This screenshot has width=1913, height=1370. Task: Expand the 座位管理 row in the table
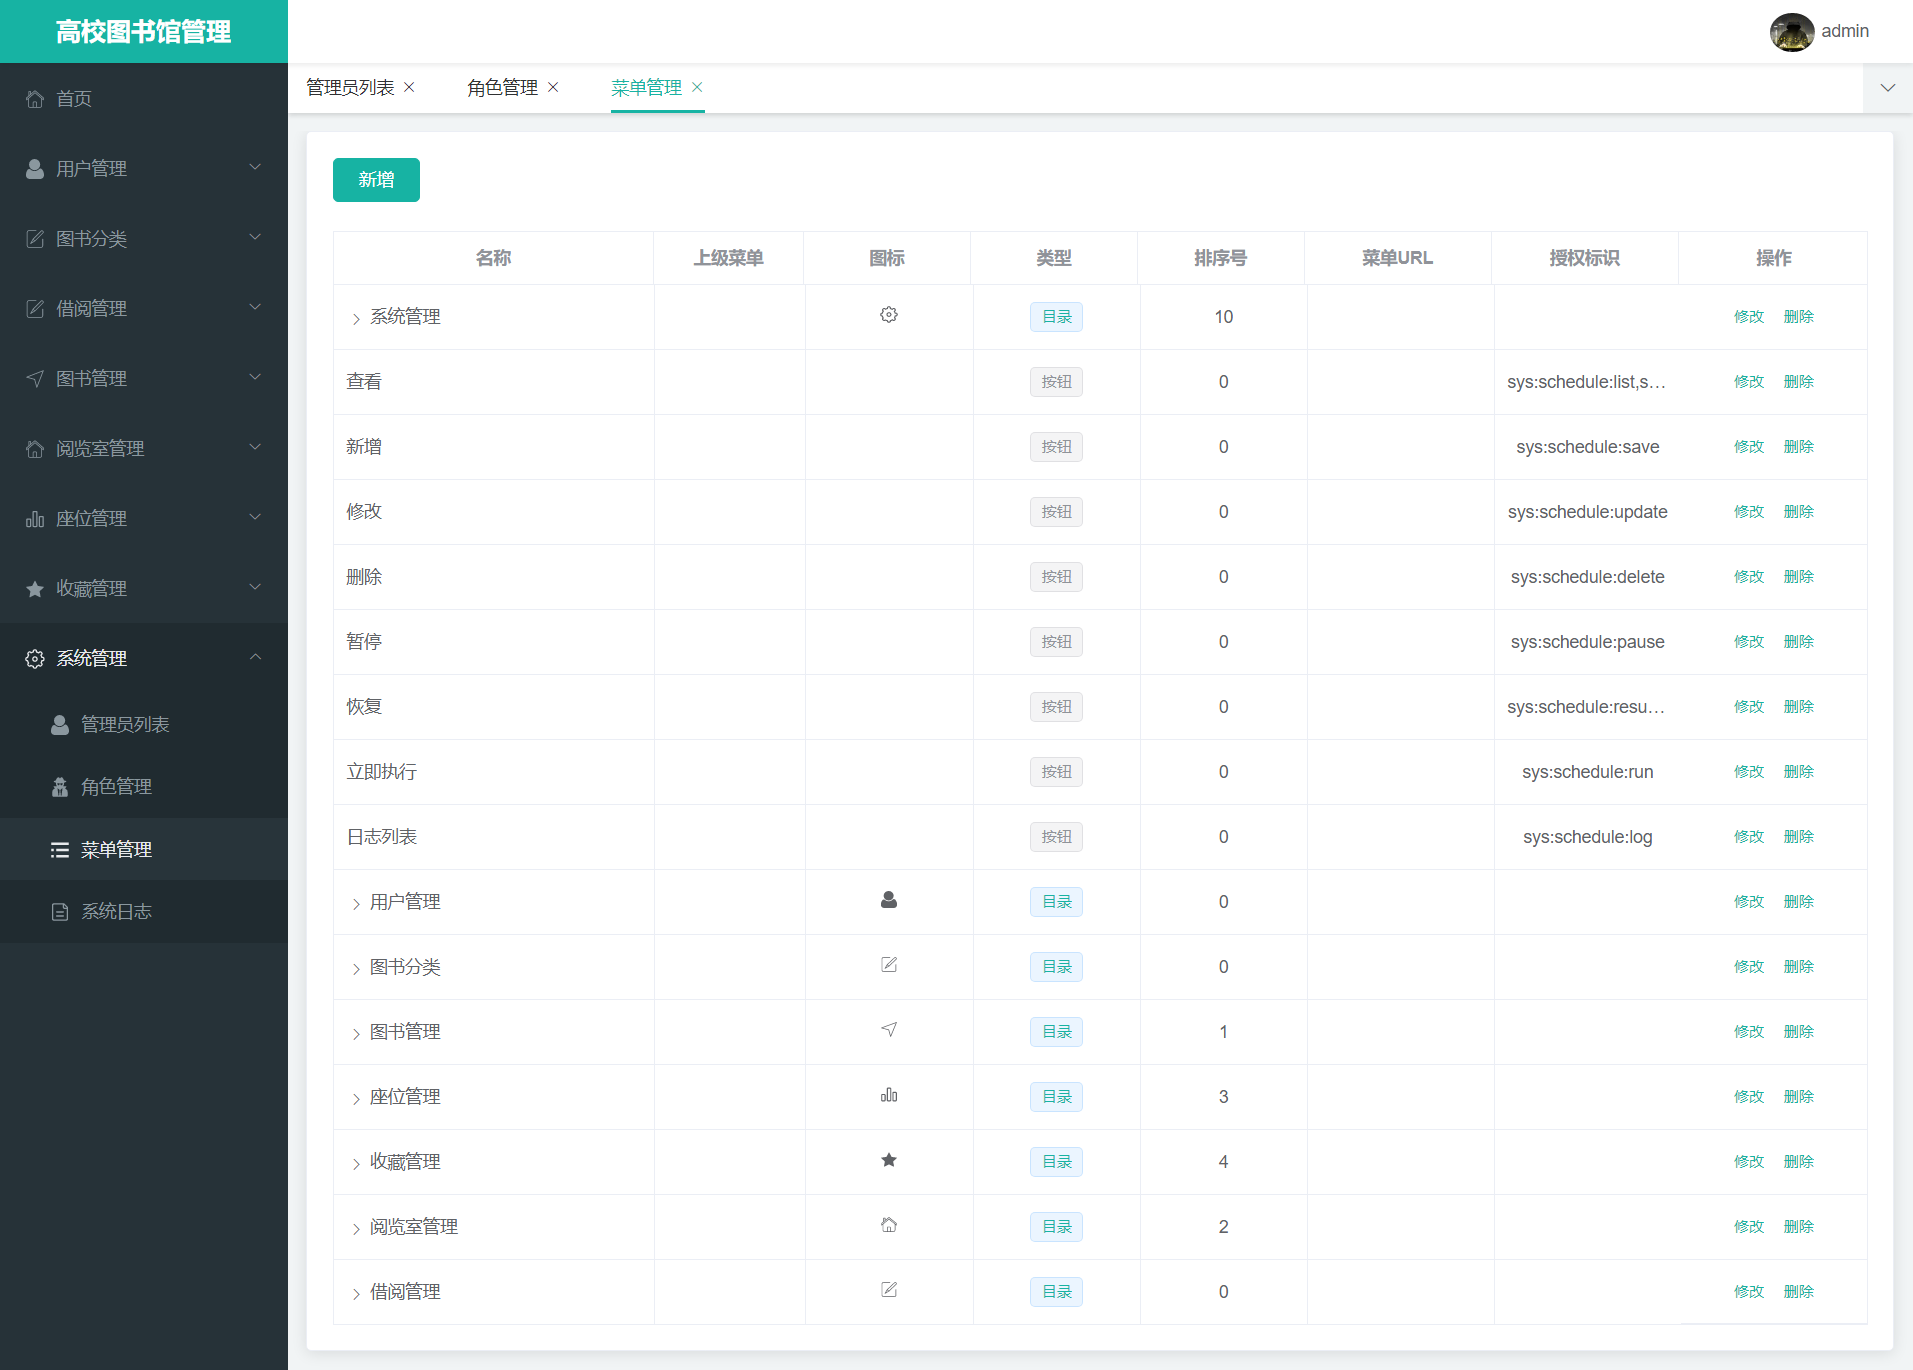click(x=356, y=1099)
